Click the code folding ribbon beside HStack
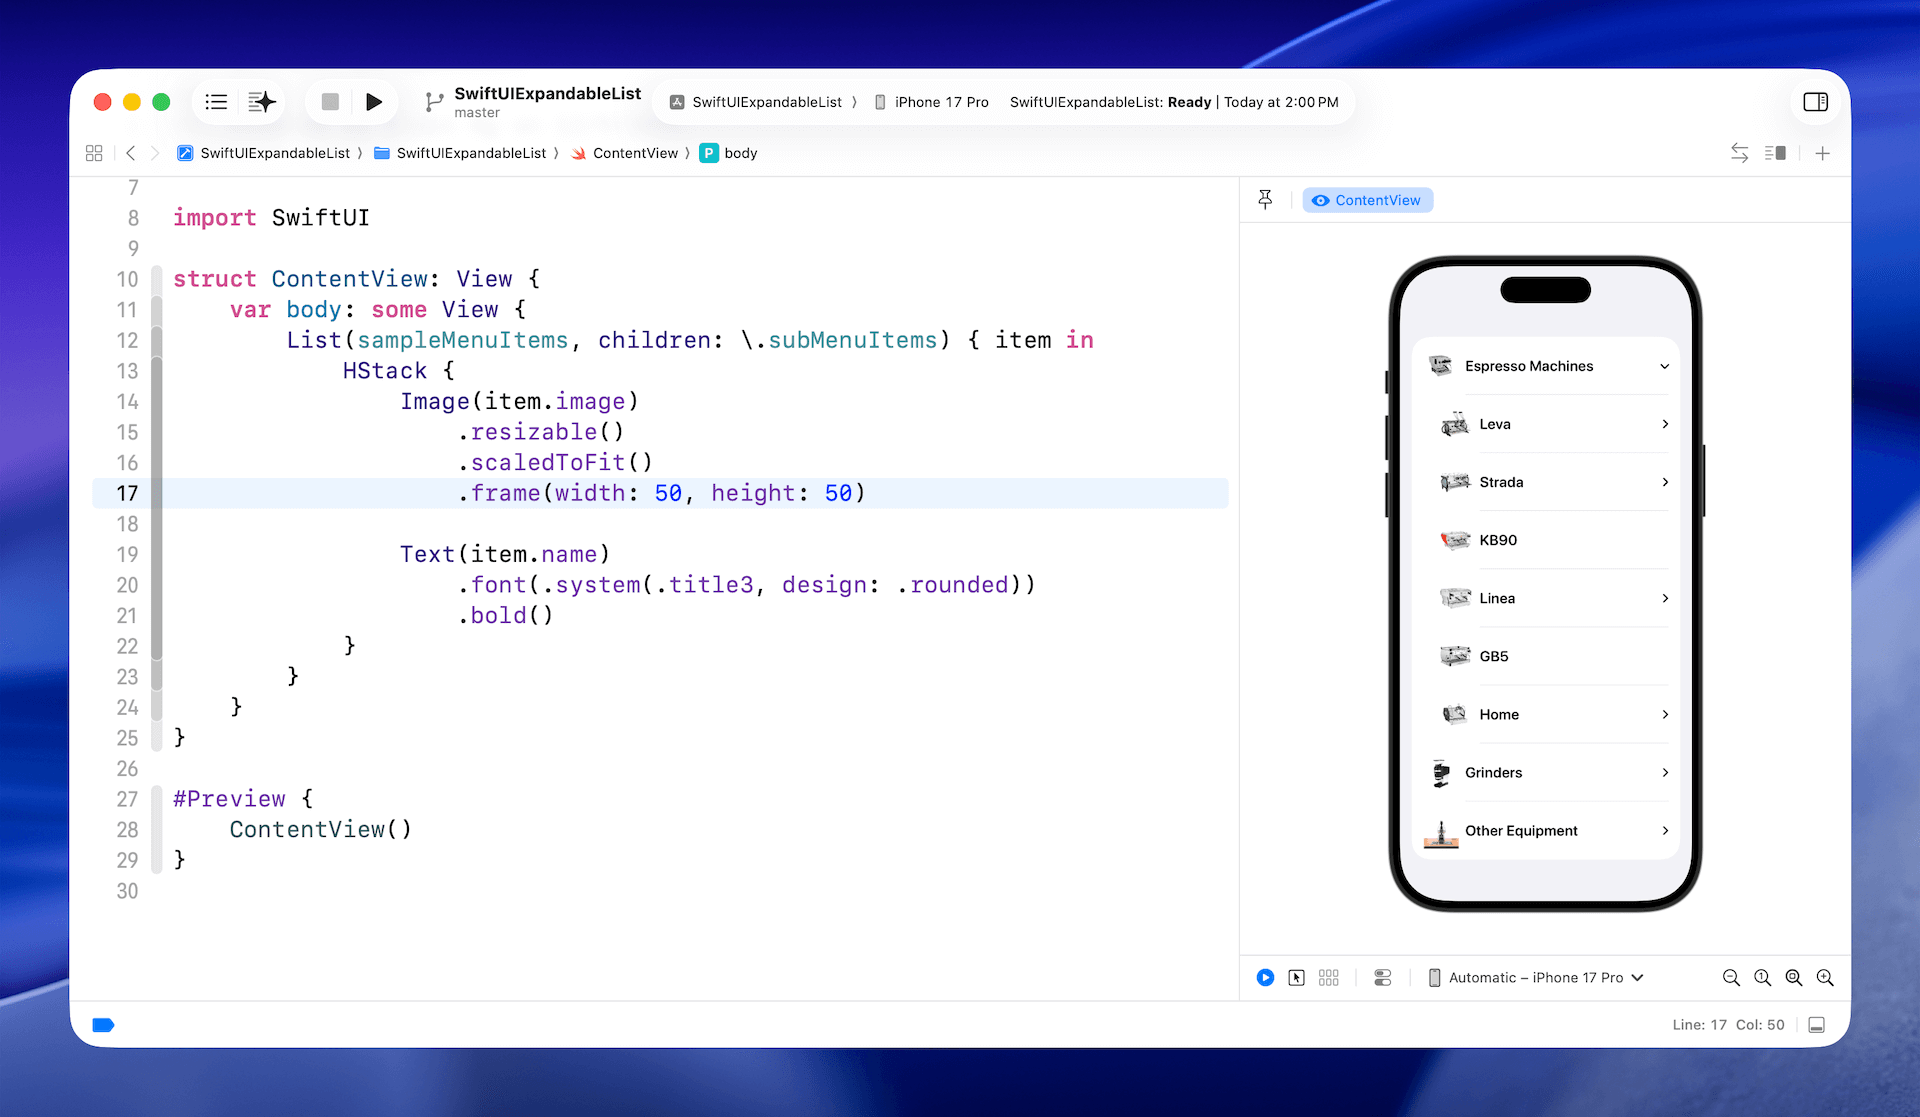 tap(156, 370)
